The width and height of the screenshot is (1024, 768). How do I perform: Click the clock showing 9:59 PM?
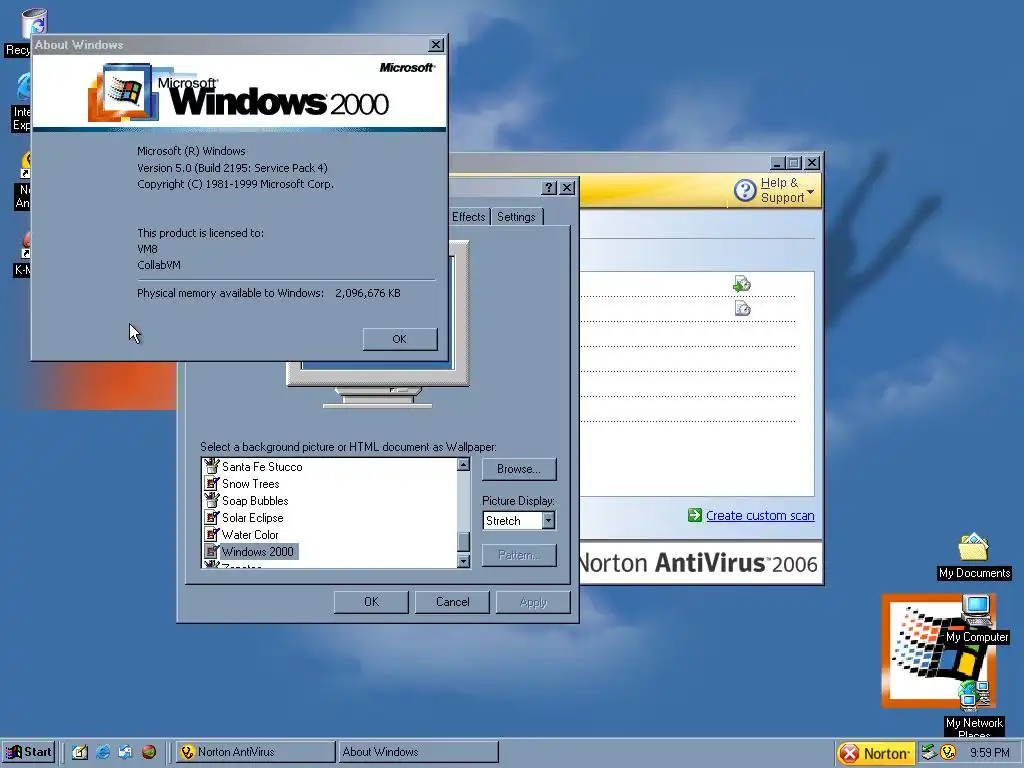[x=989, y=753]
